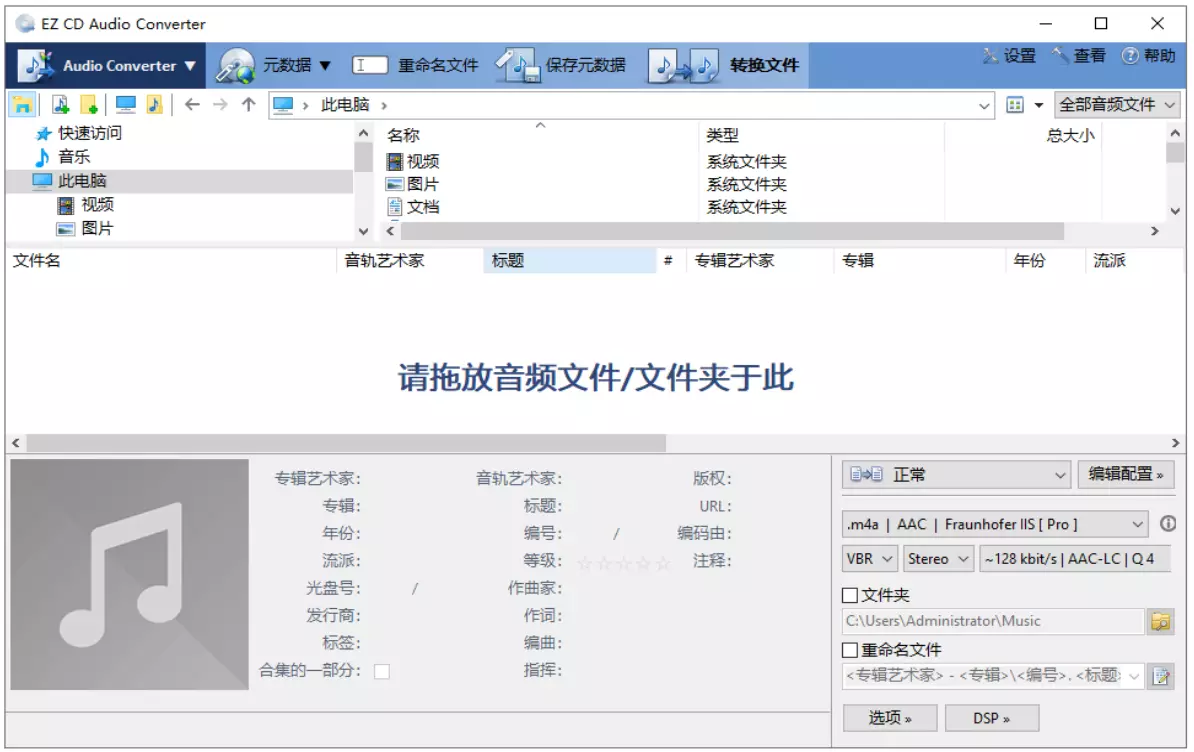
Task: Click the edit filename pattern icon
Action: coord(1160,676)
